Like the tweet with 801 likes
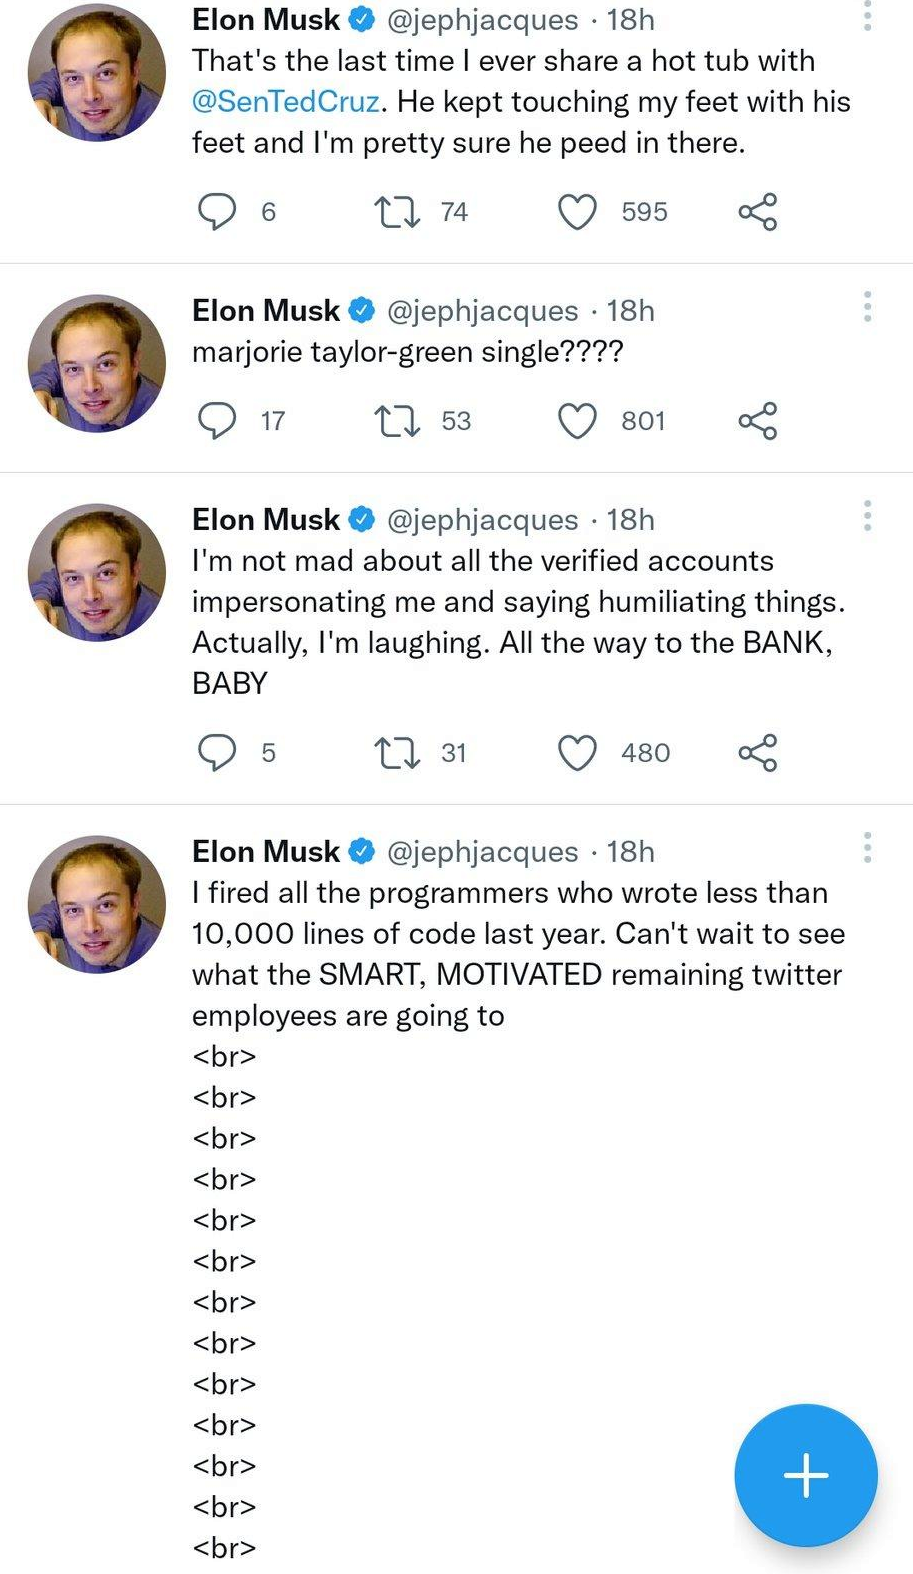This screenshot has height=1574, width=913. (577, 421)
